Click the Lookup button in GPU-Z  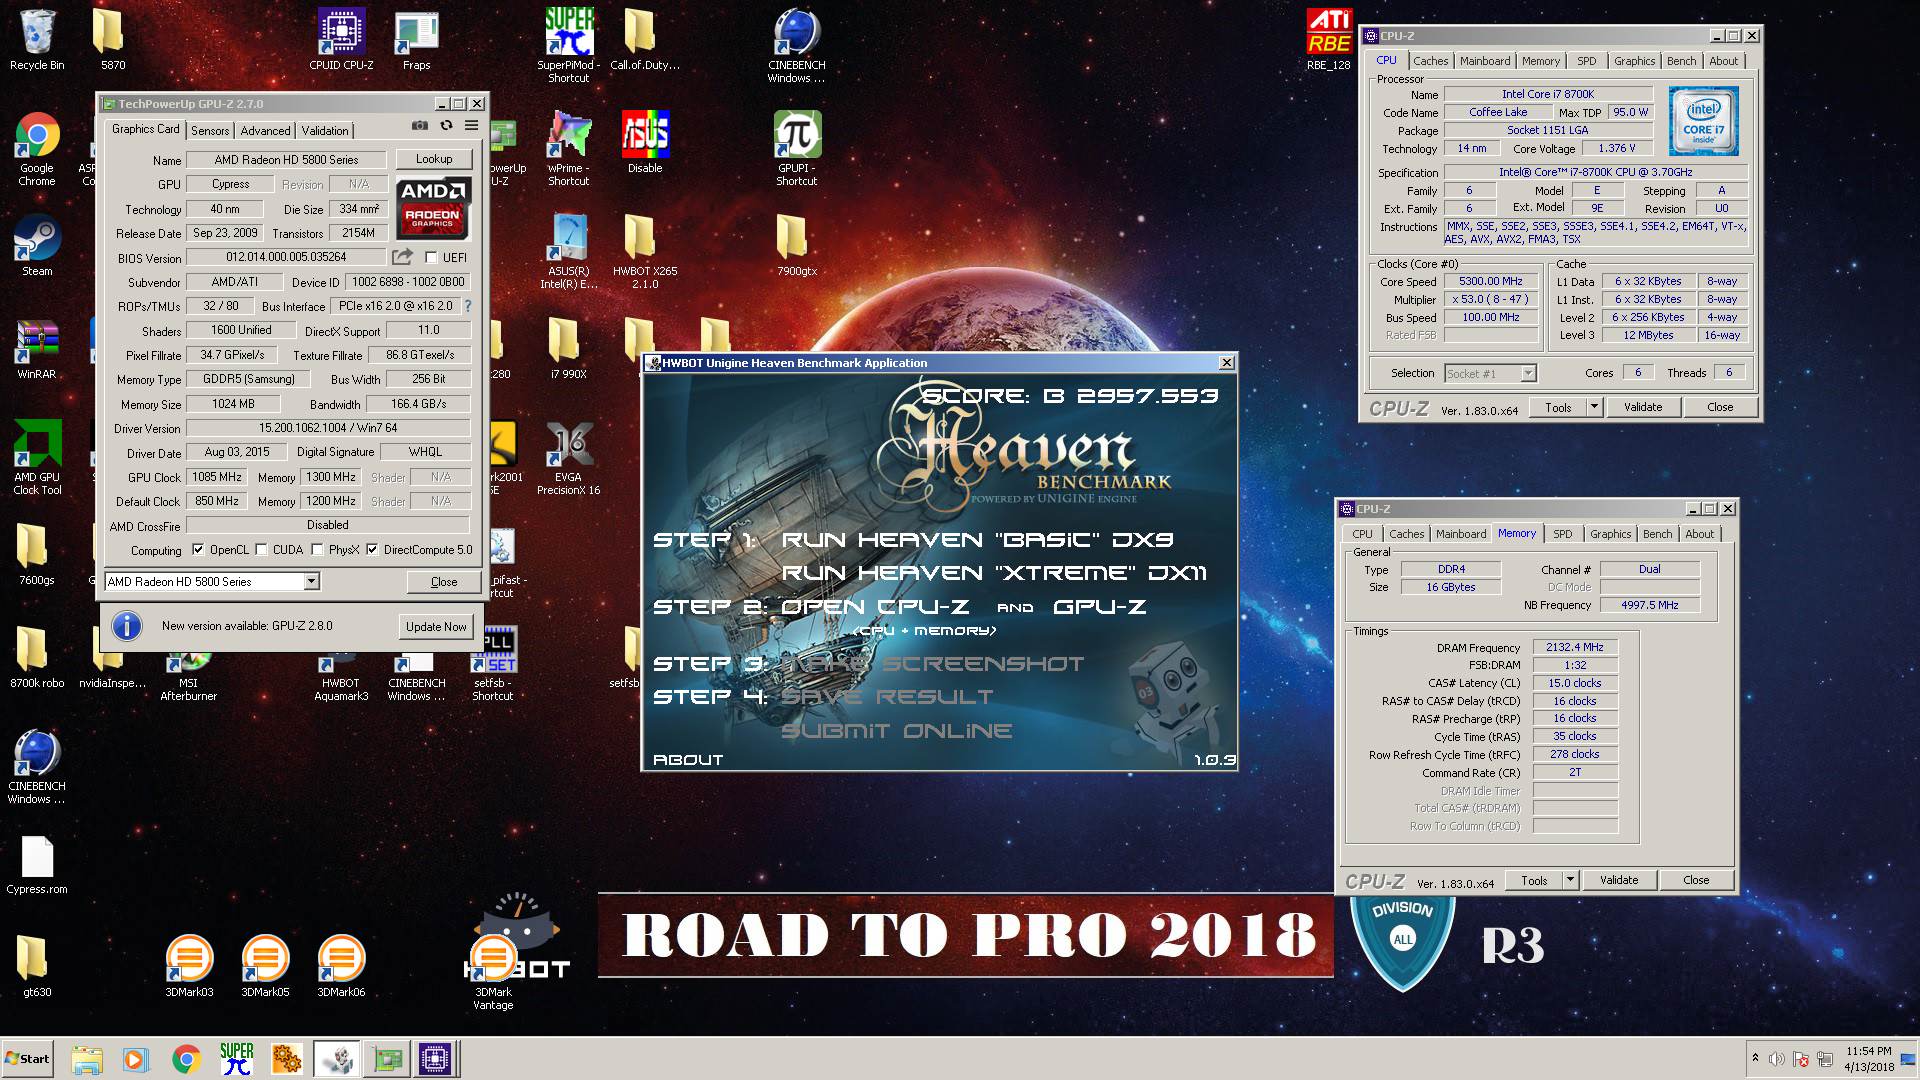click(434, 159)
